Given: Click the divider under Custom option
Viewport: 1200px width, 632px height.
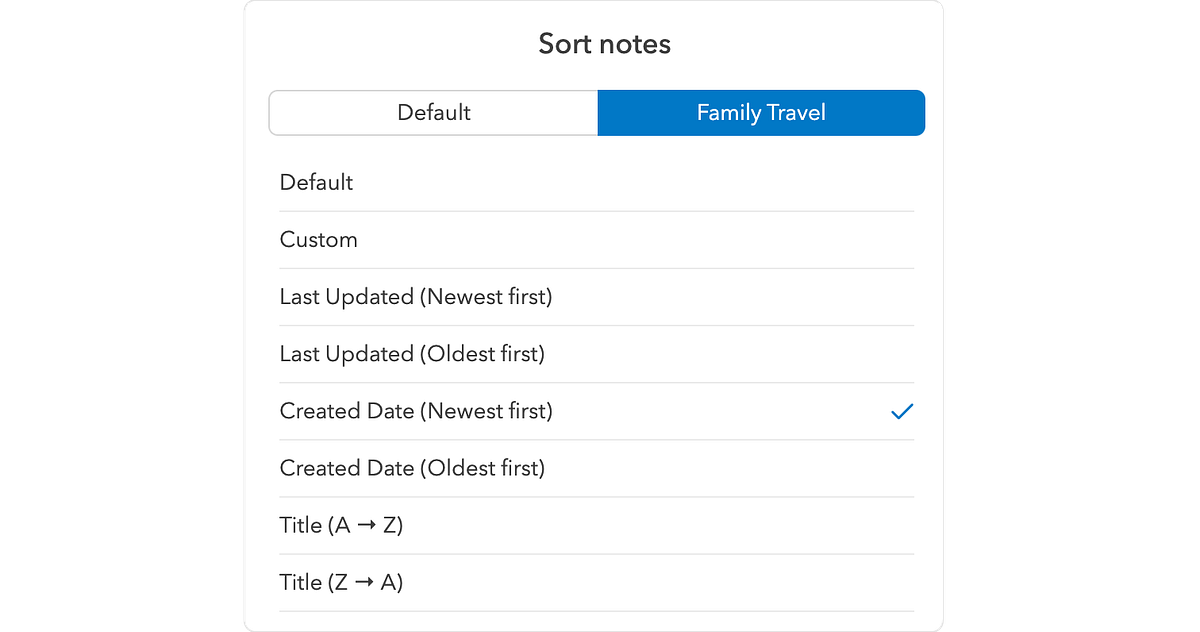Looking at the screenshot, I should [596, 268].
